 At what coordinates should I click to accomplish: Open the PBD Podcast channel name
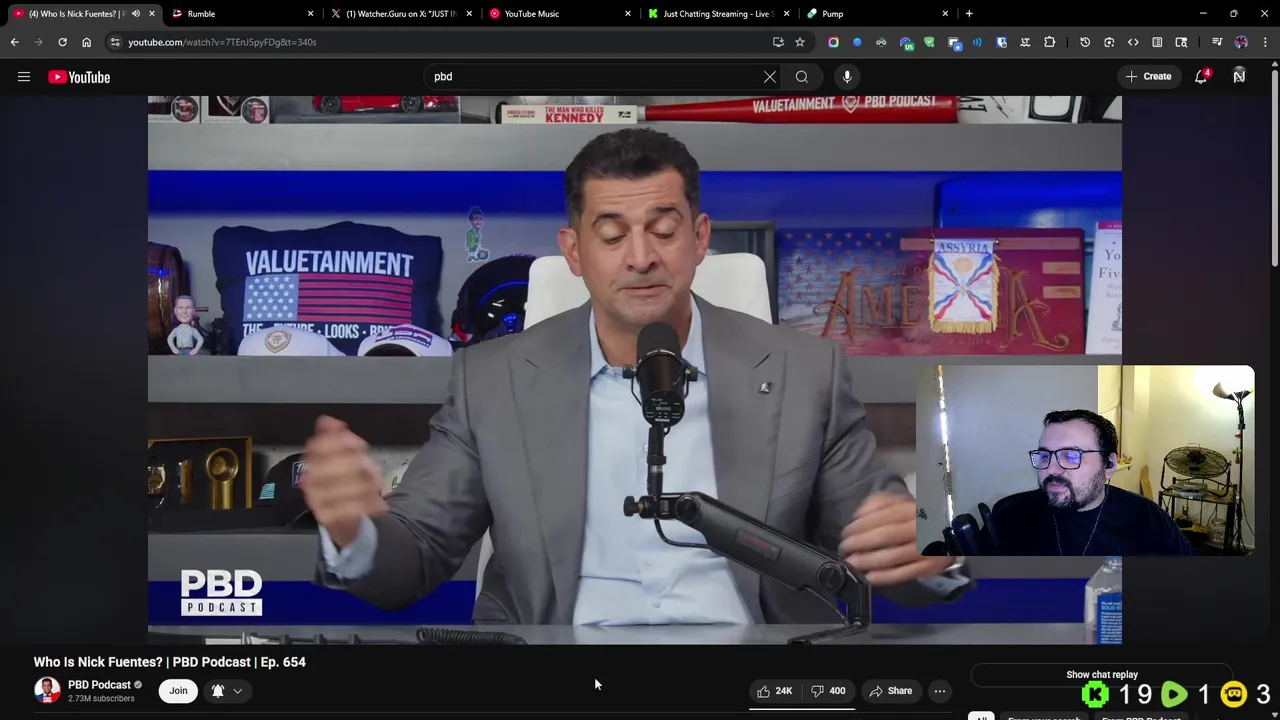click(99, 685)
